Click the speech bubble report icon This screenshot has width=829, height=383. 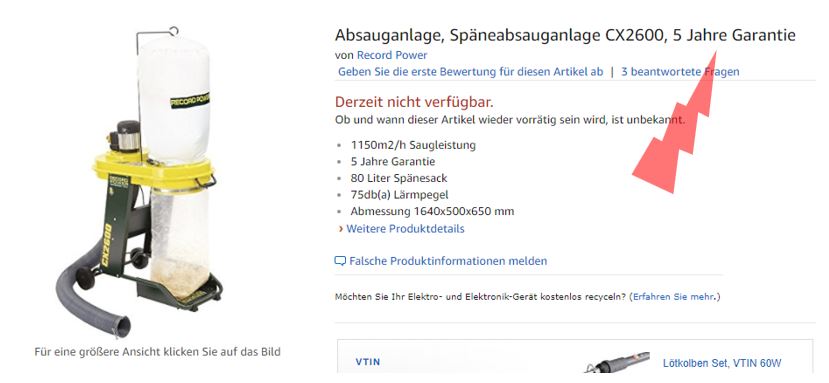340,261
